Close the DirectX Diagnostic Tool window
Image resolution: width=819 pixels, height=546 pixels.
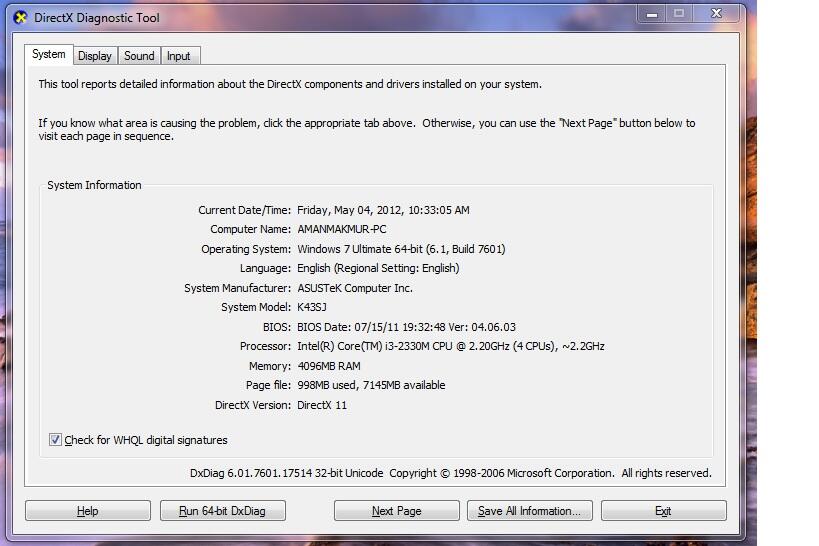point(716,14)
